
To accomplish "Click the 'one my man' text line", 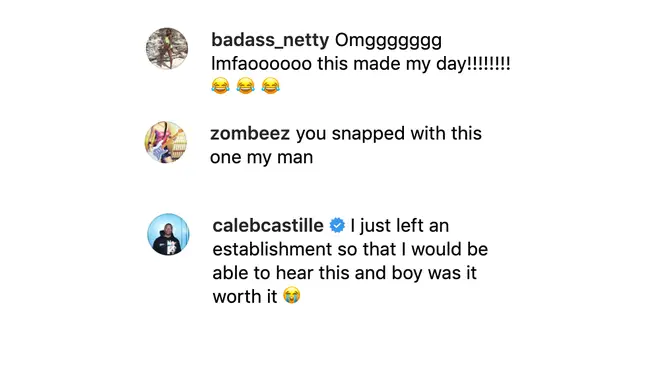I will pos(261,157).
